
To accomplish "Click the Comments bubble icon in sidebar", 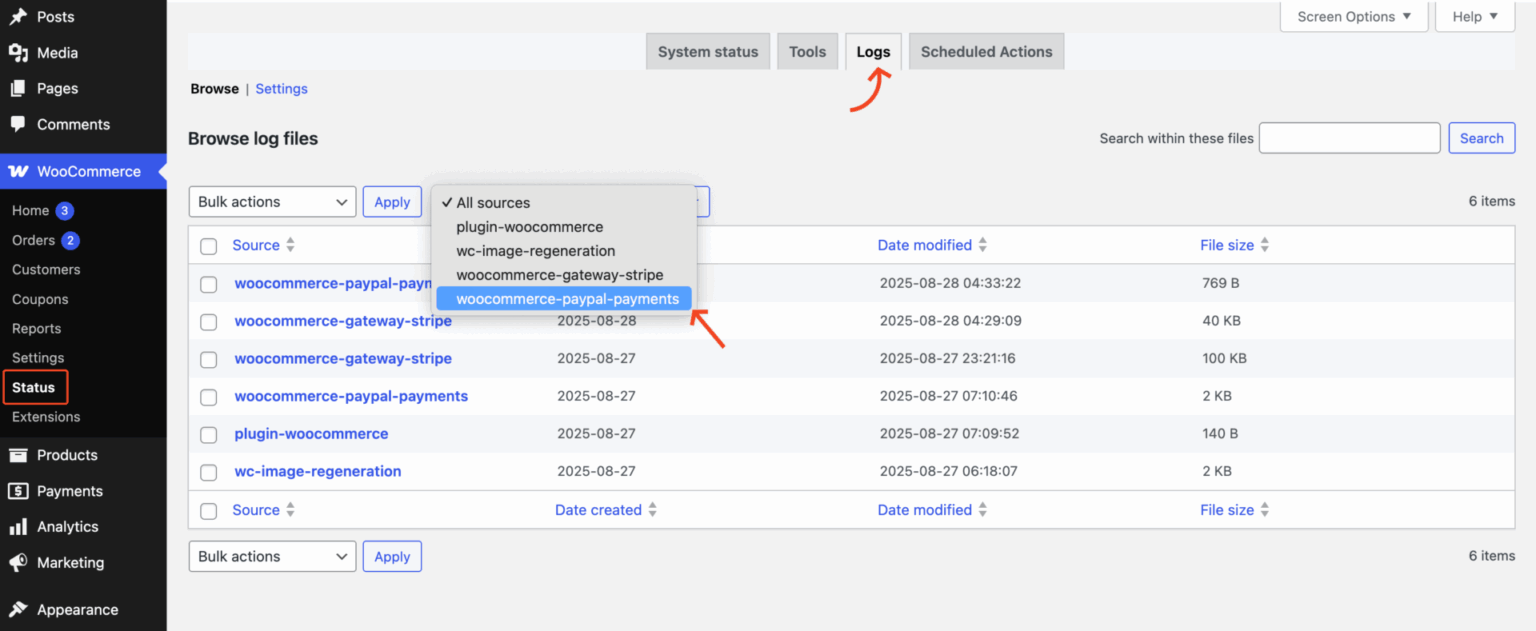I will [18, 124].
